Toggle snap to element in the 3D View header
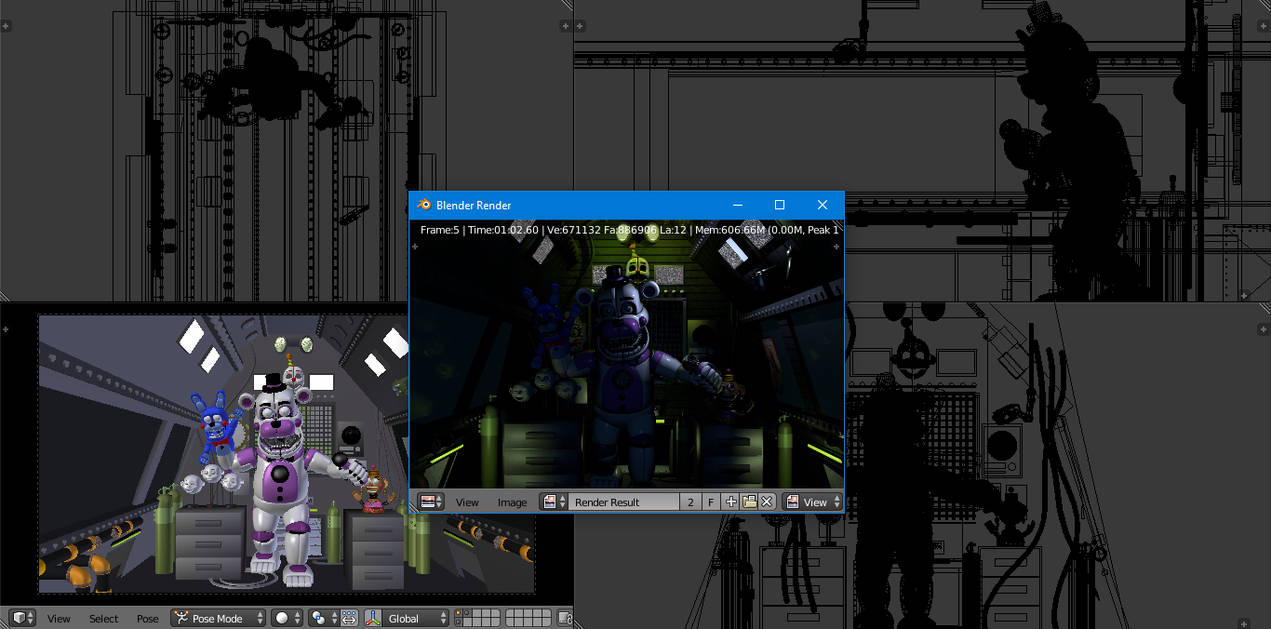 (348, 618)
